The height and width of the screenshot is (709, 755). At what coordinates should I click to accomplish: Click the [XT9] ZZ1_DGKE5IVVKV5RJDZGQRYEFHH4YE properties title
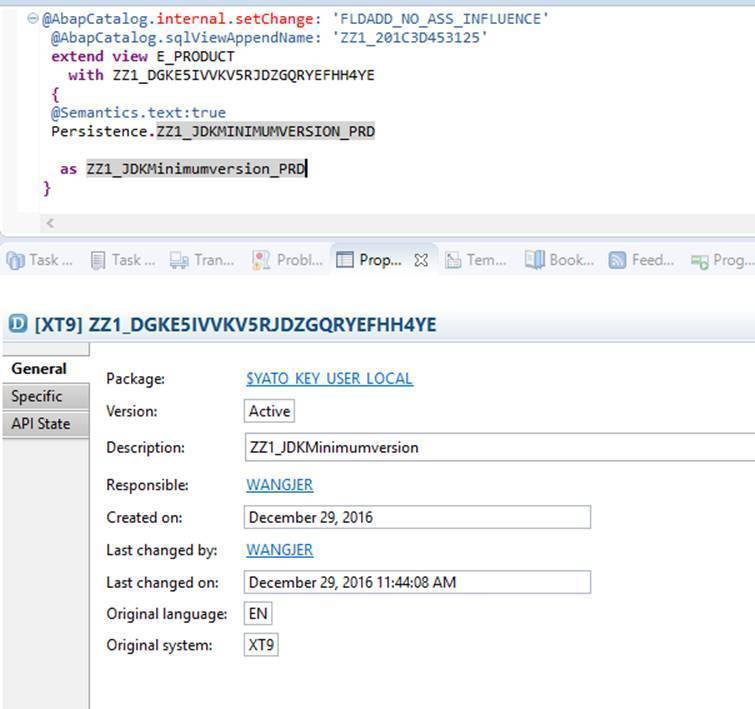235,325
